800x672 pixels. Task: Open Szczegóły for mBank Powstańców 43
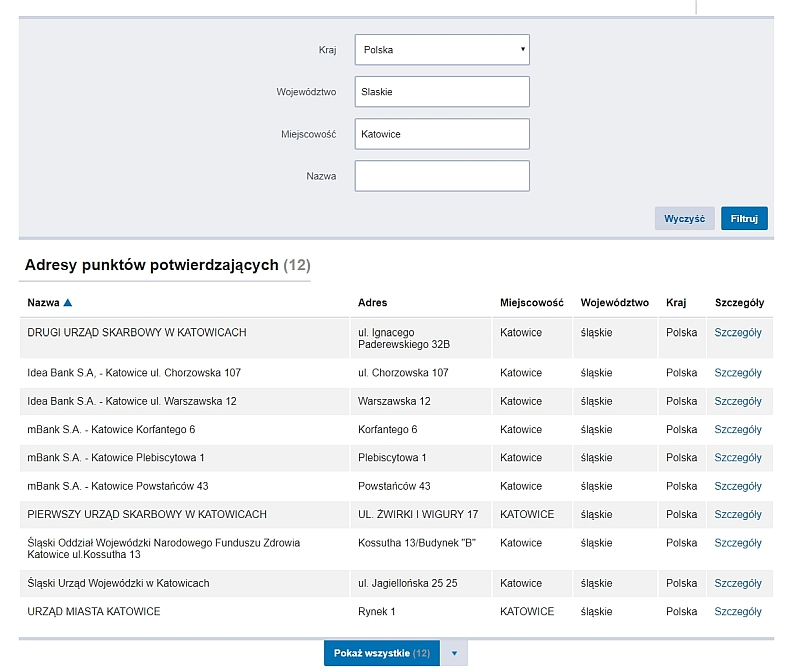tap(738, 486)
